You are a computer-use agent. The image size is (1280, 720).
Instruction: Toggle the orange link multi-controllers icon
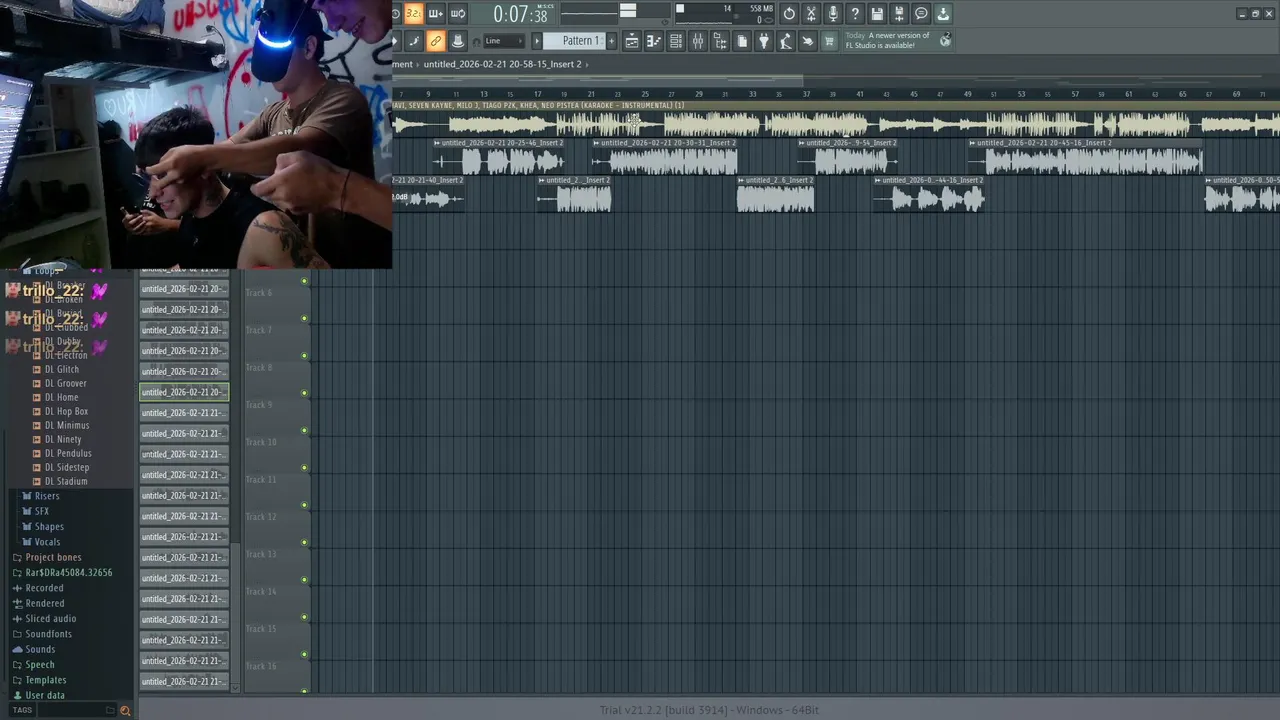435,41
